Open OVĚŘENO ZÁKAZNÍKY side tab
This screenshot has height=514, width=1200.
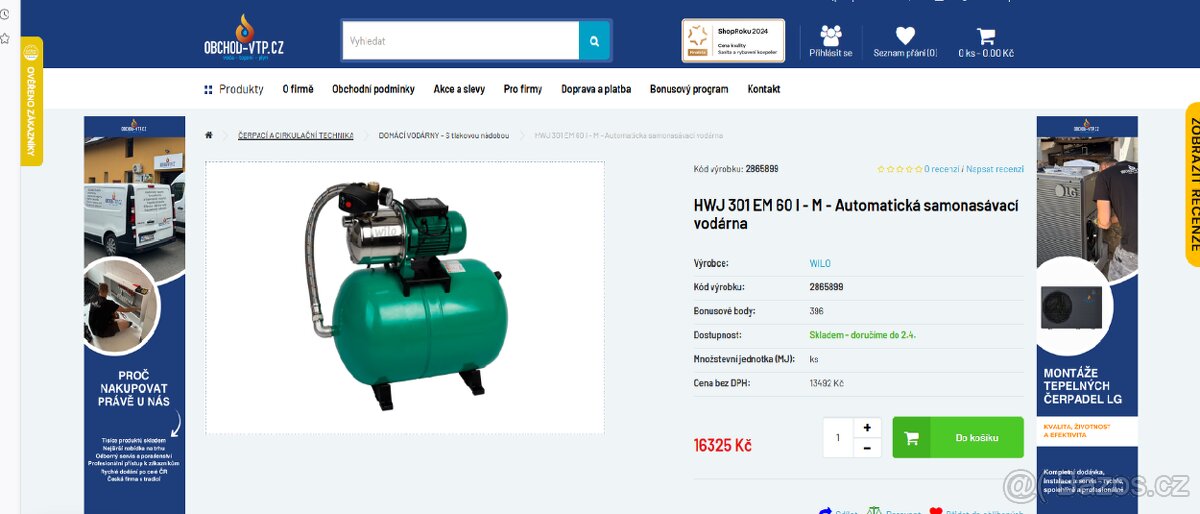[x=32, y=101]
